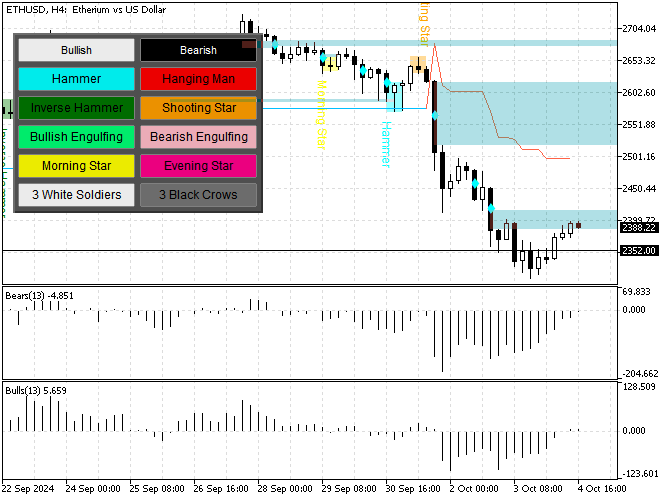Choose the Morning Star button
670x500 pixels.
tap(76, 166)
